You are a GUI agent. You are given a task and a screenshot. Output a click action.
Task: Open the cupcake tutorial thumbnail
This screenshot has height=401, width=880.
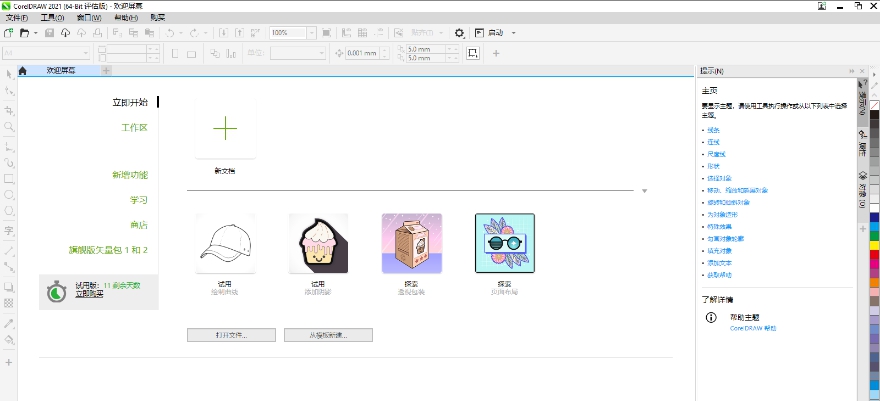coord(318,243)
